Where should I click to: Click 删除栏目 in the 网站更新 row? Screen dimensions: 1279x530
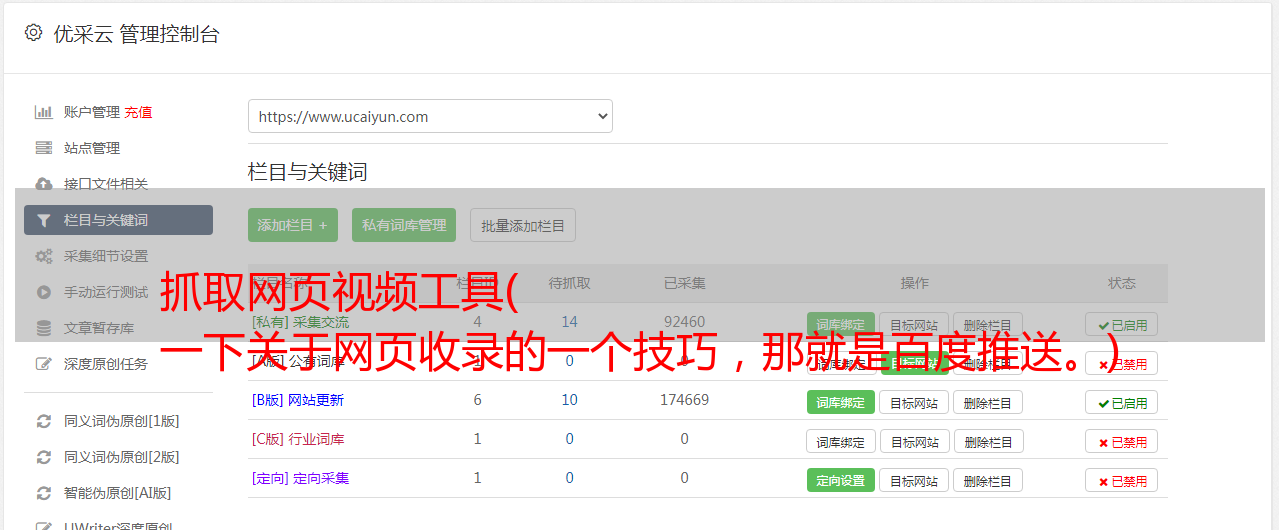click(x=988, y=402)
